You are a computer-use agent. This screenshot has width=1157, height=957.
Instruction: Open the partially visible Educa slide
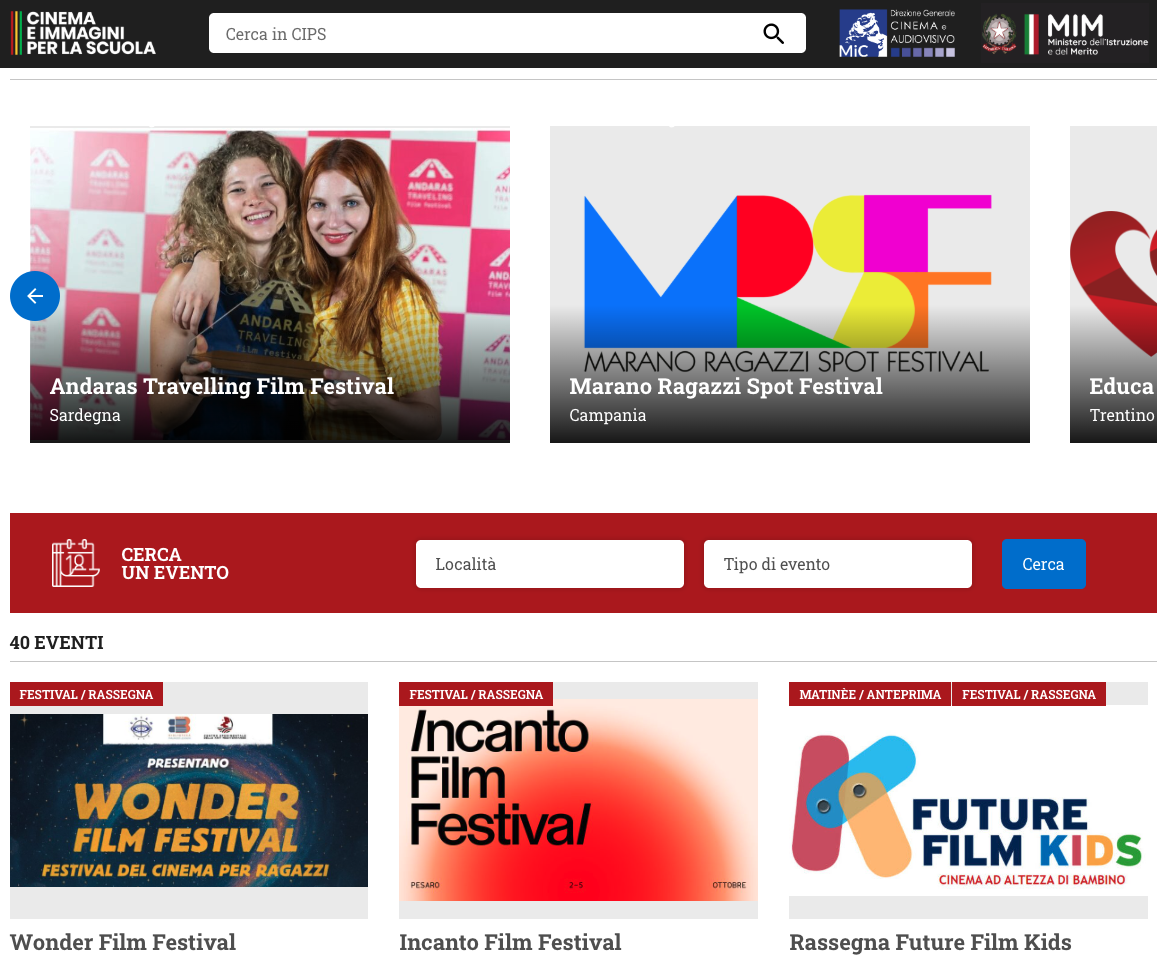click(x=1113, y=285)
